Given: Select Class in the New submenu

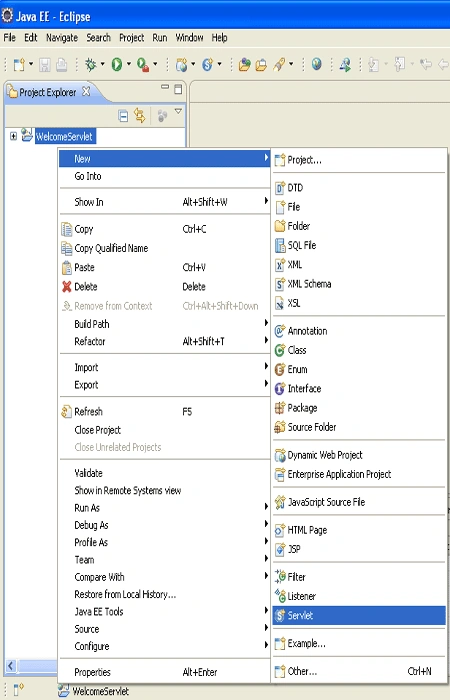Looking at the screenshot, I should pos(358,350).
